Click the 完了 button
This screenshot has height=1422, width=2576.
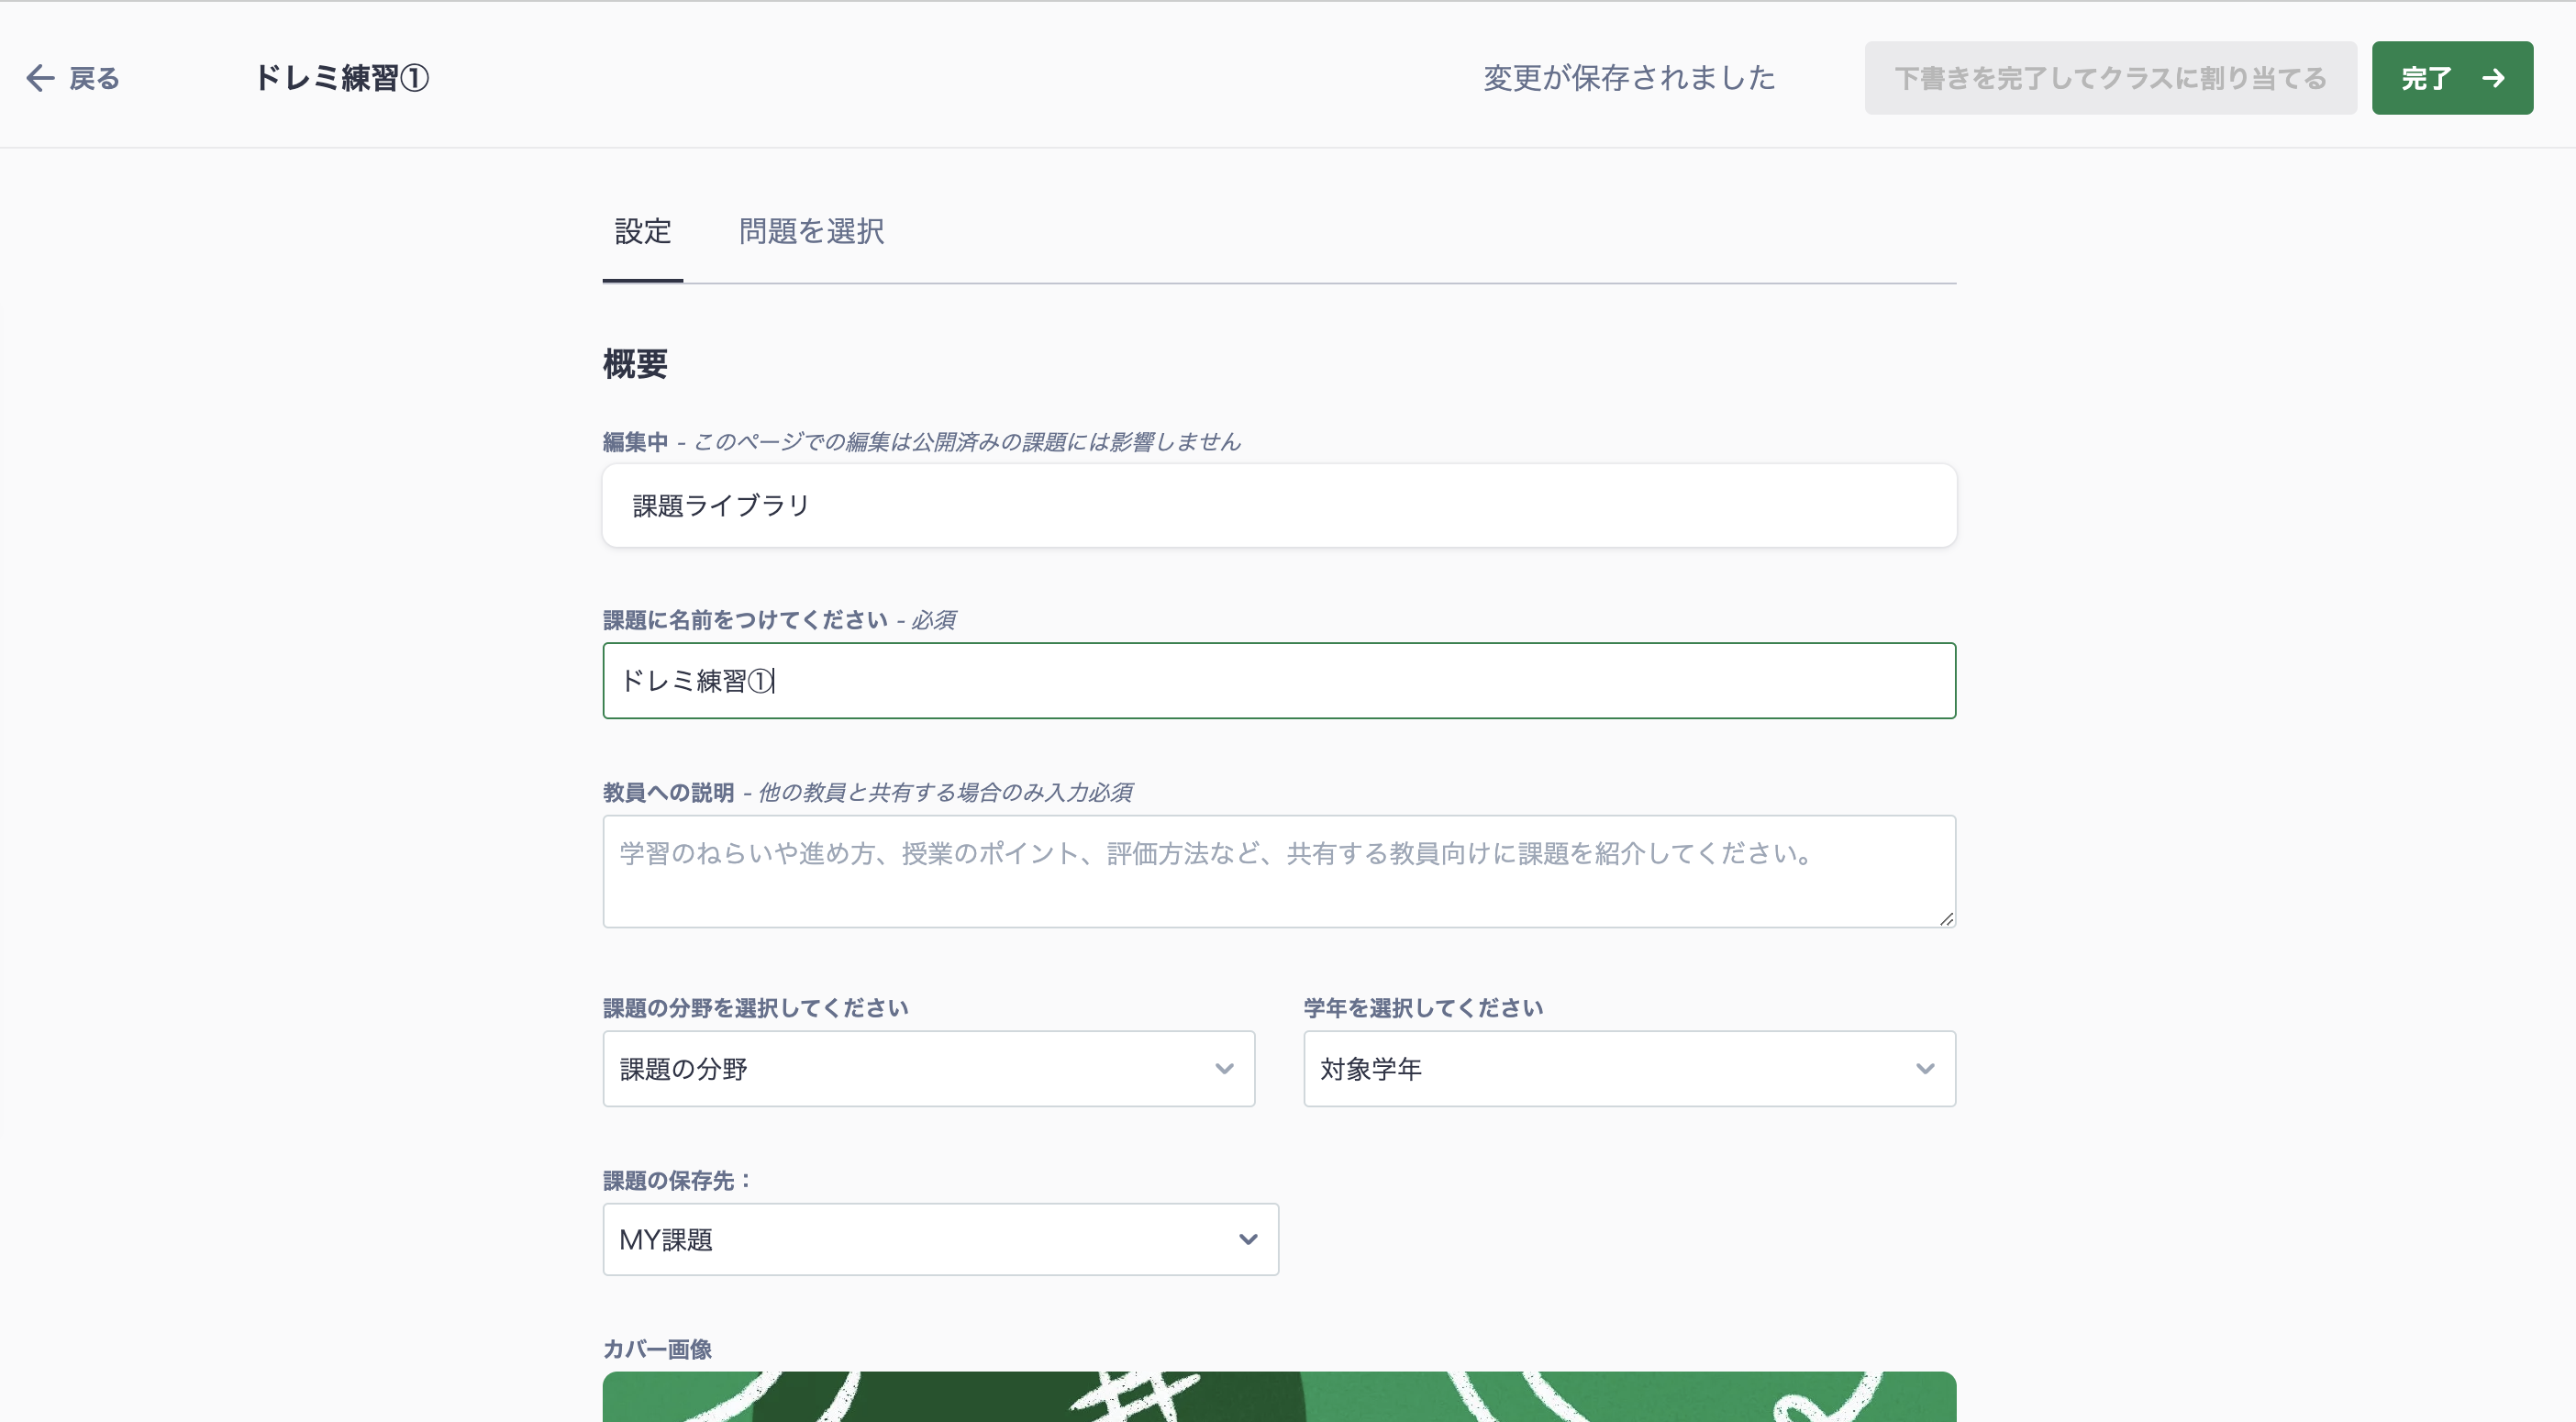coord(2452,78)
